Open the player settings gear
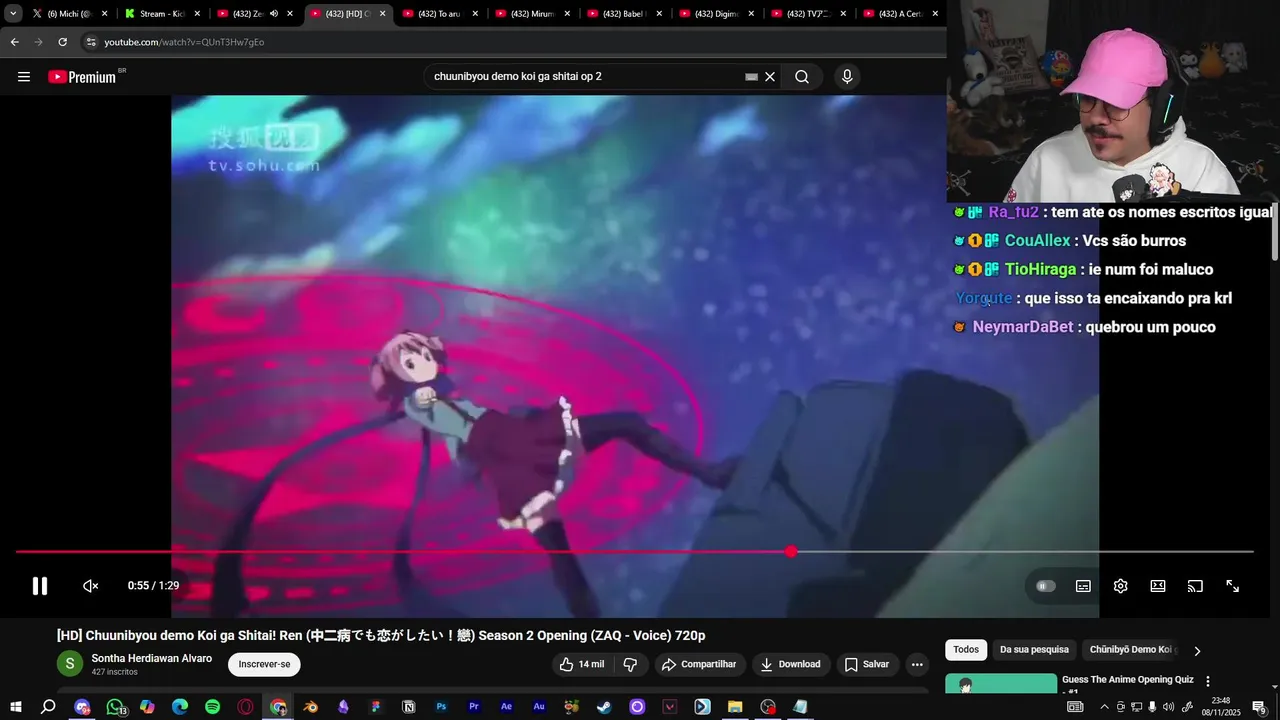This screenshot has width=1280, height=720. [x=1121, y=586]
